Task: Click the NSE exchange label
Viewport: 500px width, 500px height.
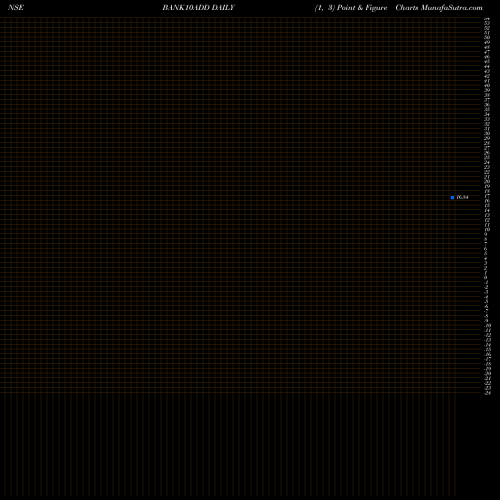Action: (x=16, y=8)
